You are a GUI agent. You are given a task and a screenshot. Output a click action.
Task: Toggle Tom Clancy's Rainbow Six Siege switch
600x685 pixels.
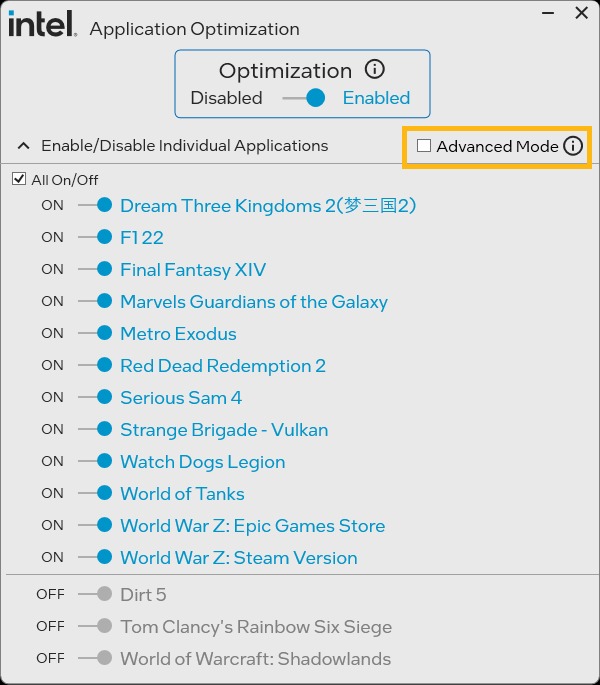(x=95, y=626)
